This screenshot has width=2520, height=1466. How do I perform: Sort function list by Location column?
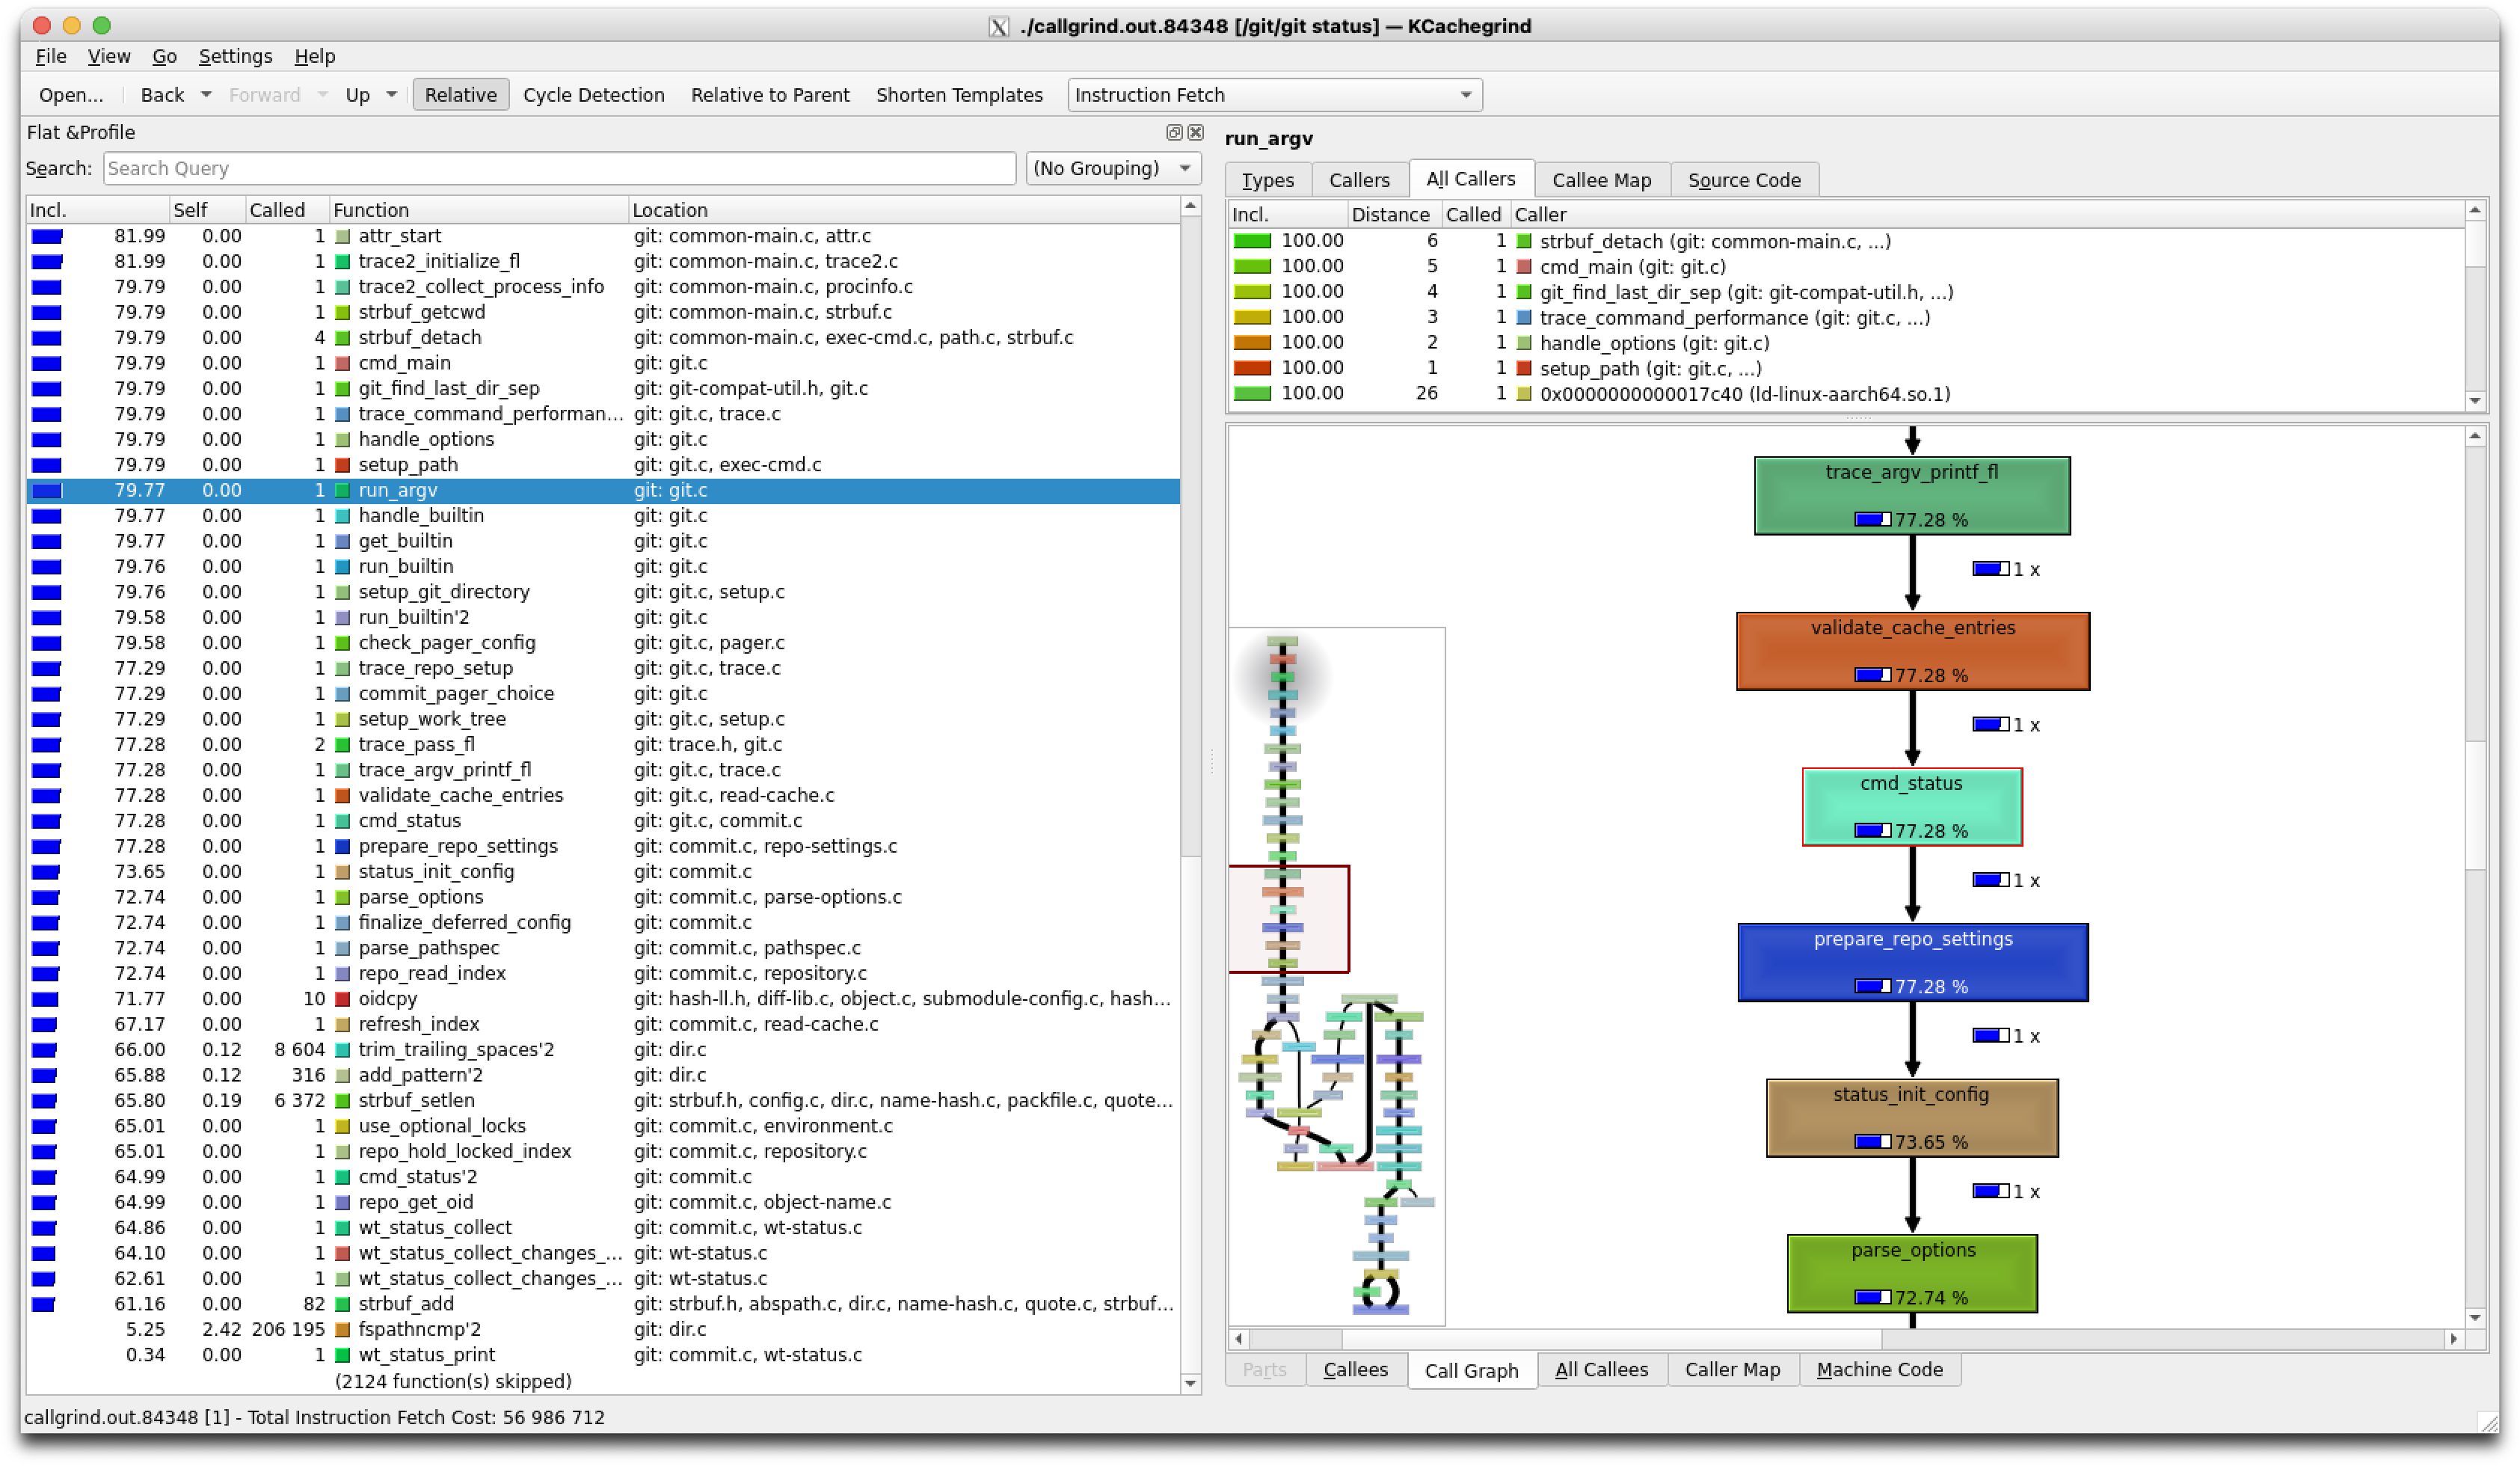point(904,210)
